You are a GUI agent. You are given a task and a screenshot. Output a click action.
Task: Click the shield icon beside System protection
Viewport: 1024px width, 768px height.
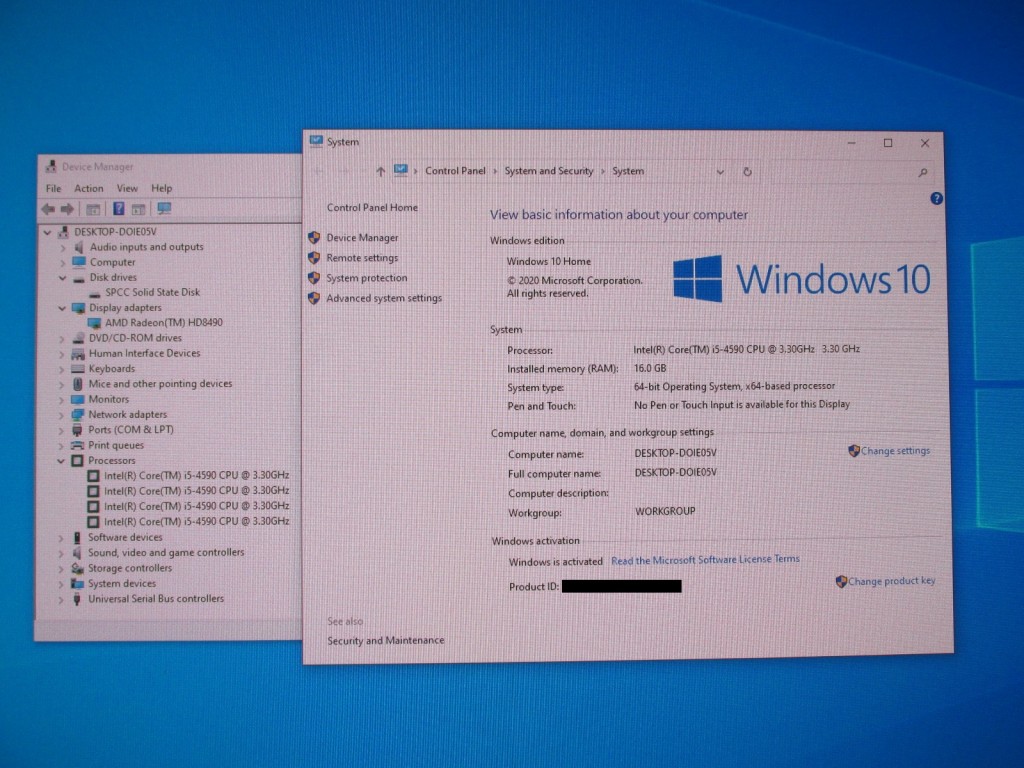[314, 278]
